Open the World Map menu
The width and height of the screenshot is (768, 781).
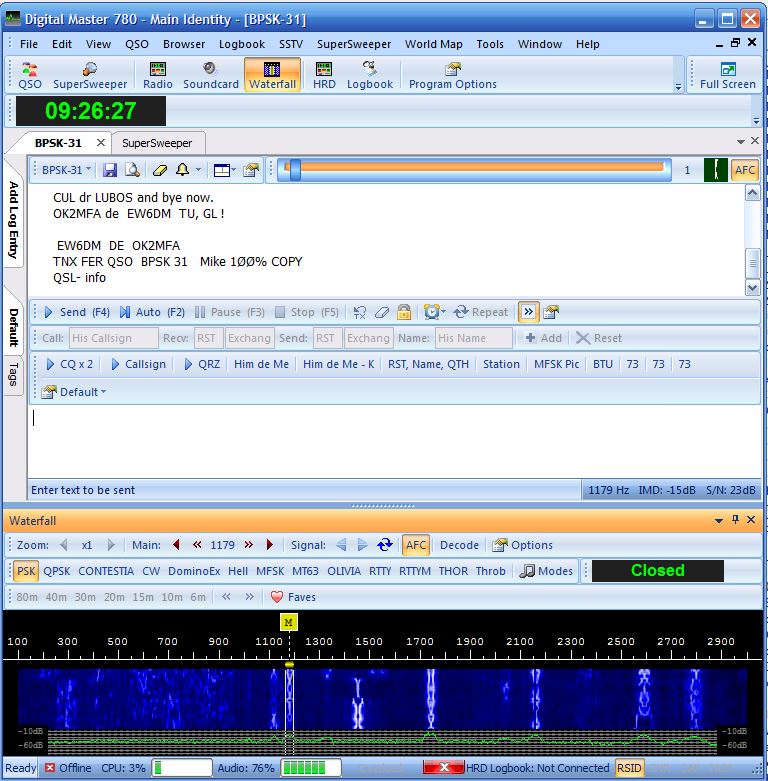point(433,44)
